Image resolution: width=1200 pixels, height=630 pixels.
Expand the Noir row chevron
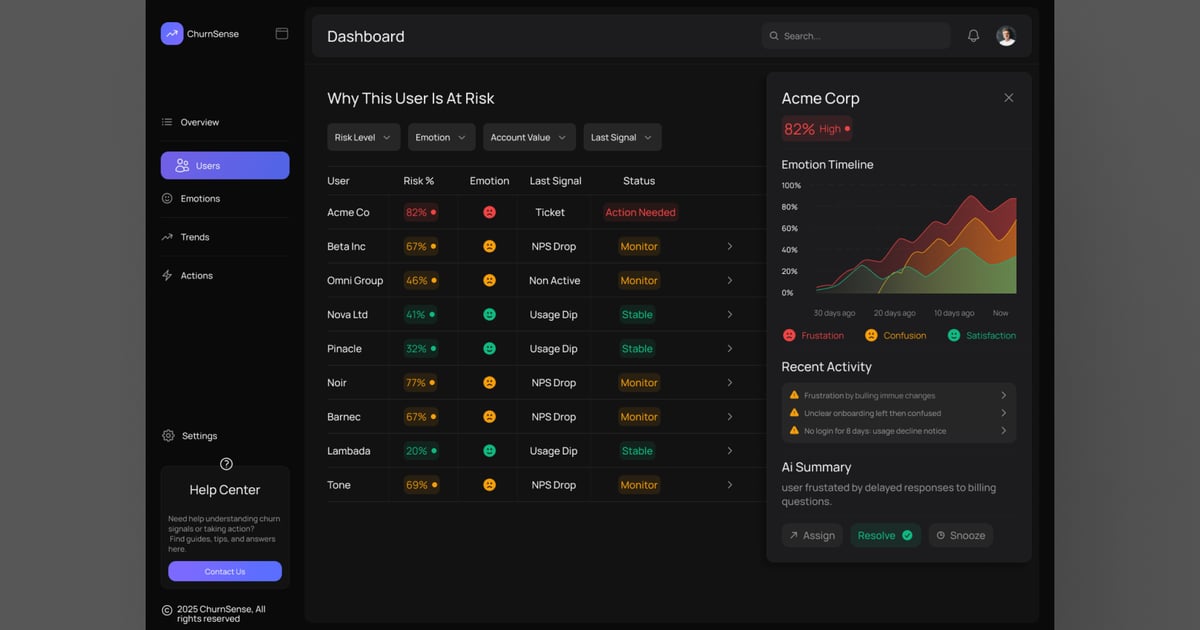(x=730, y=382)
